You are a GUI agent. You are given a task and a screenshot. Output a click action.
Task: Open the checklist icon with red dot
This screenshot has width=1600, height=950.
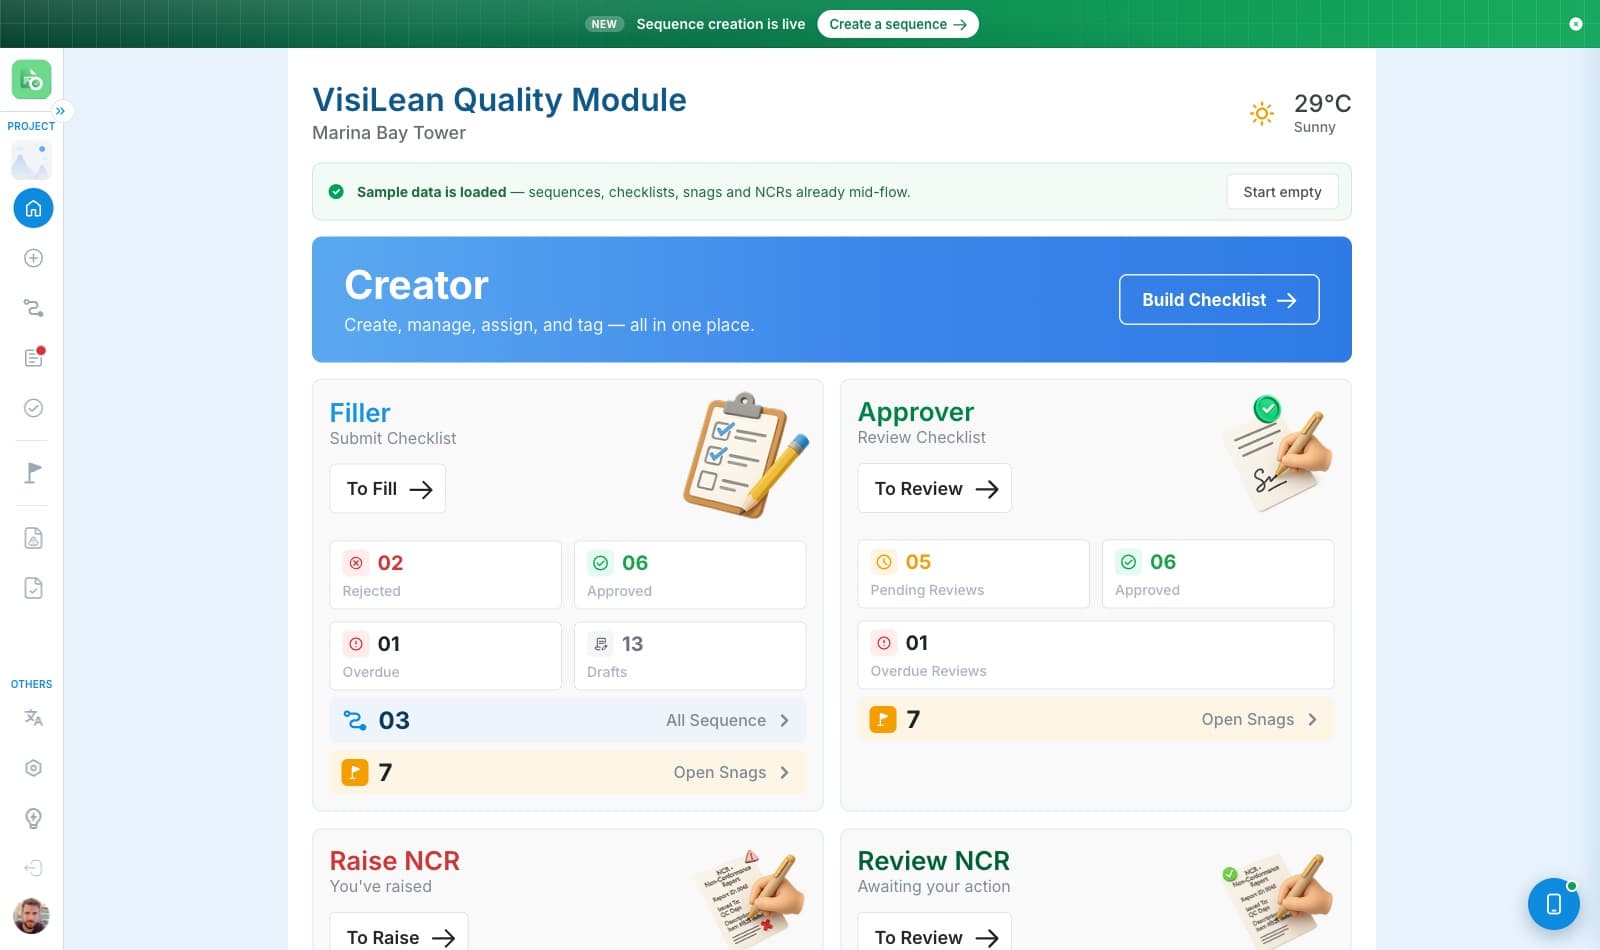tap(33, 357)
